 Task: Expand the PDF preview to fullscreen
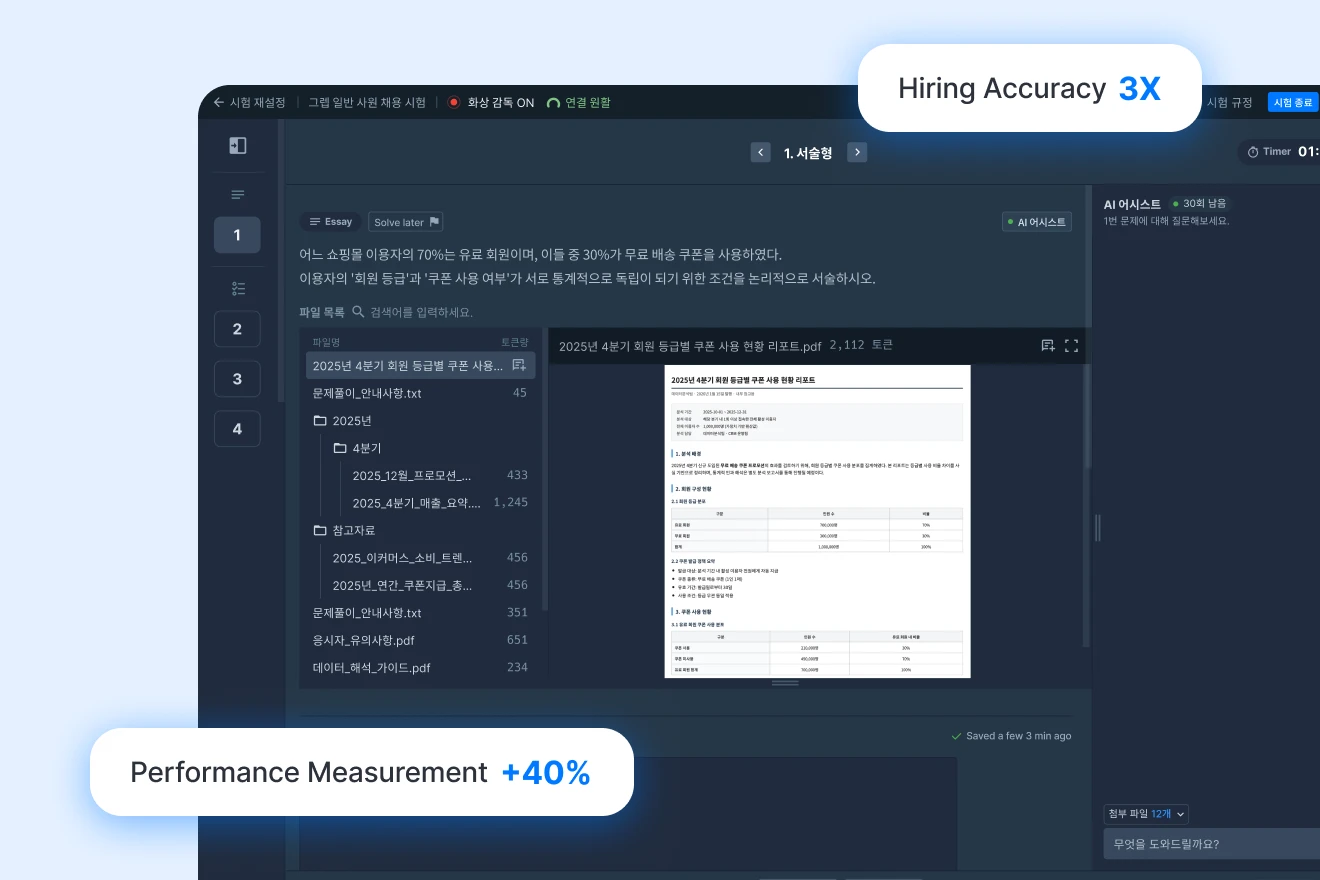(x=1071, y=346)
